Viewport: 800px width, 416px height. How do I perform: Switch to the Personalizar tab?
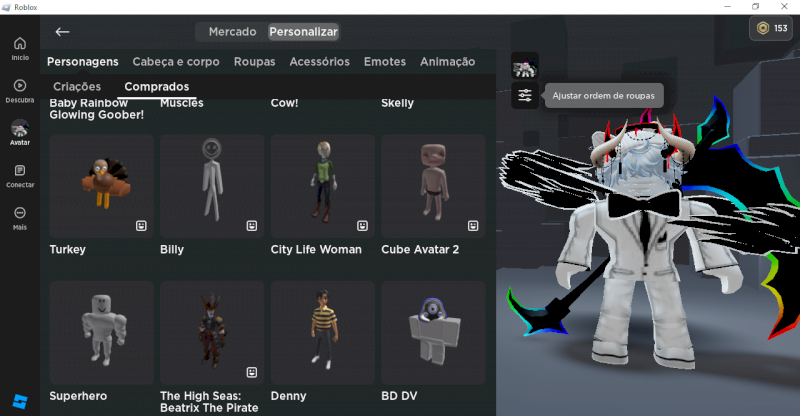pyautogui.click(x=304, y=32)
